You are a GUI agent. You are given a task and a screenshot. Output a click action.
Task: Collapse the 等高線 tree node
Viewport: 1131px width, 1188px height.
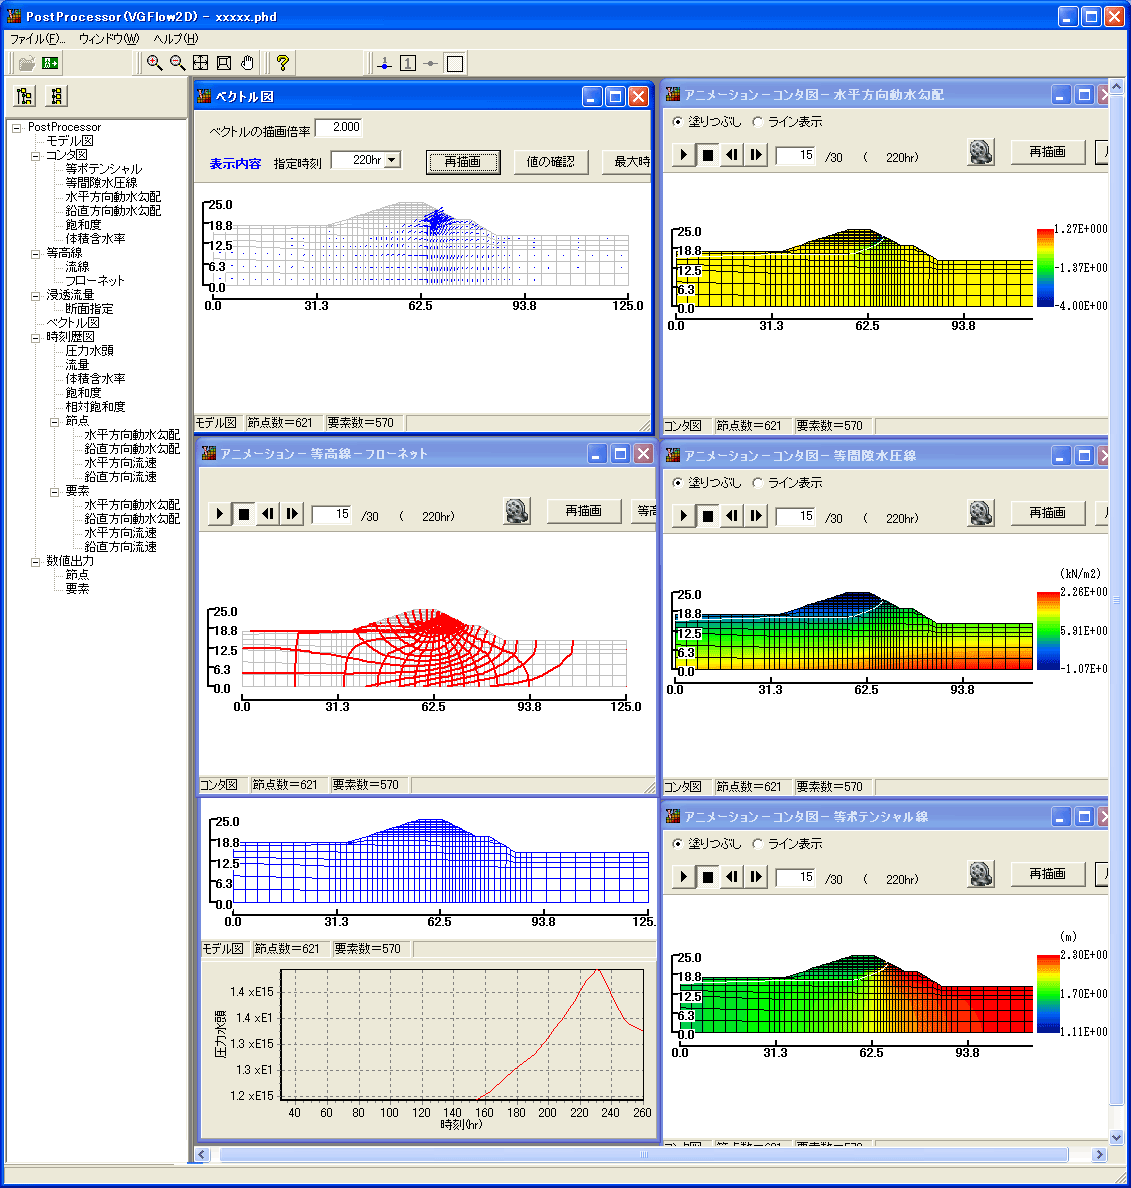pos(35,253)
